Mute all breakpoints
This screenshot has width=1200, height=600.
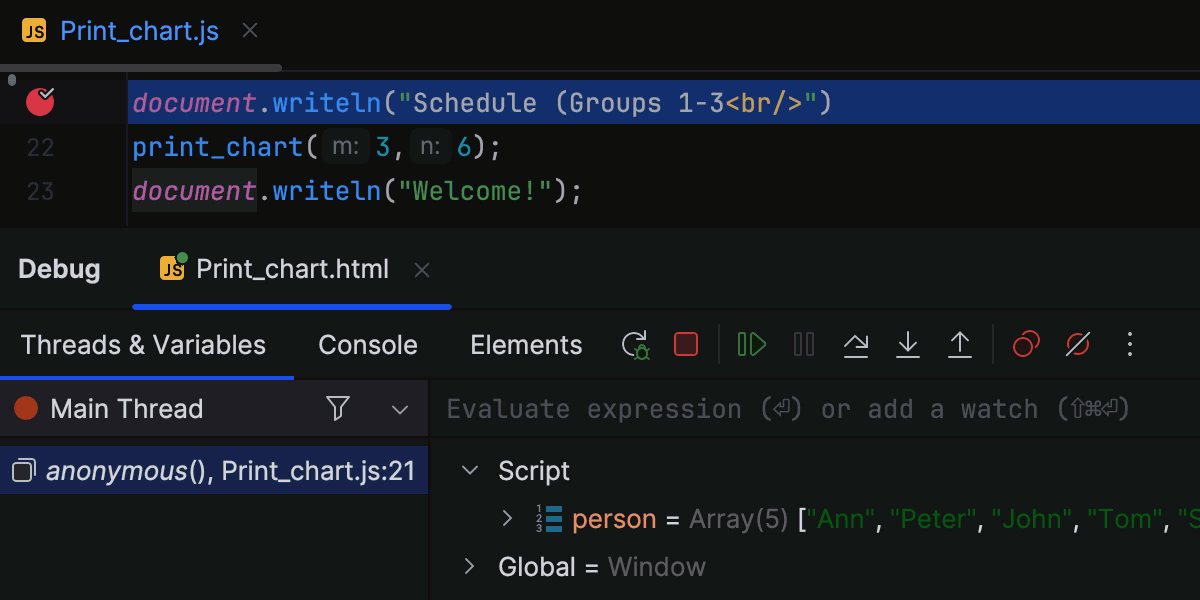[1077, 344]
